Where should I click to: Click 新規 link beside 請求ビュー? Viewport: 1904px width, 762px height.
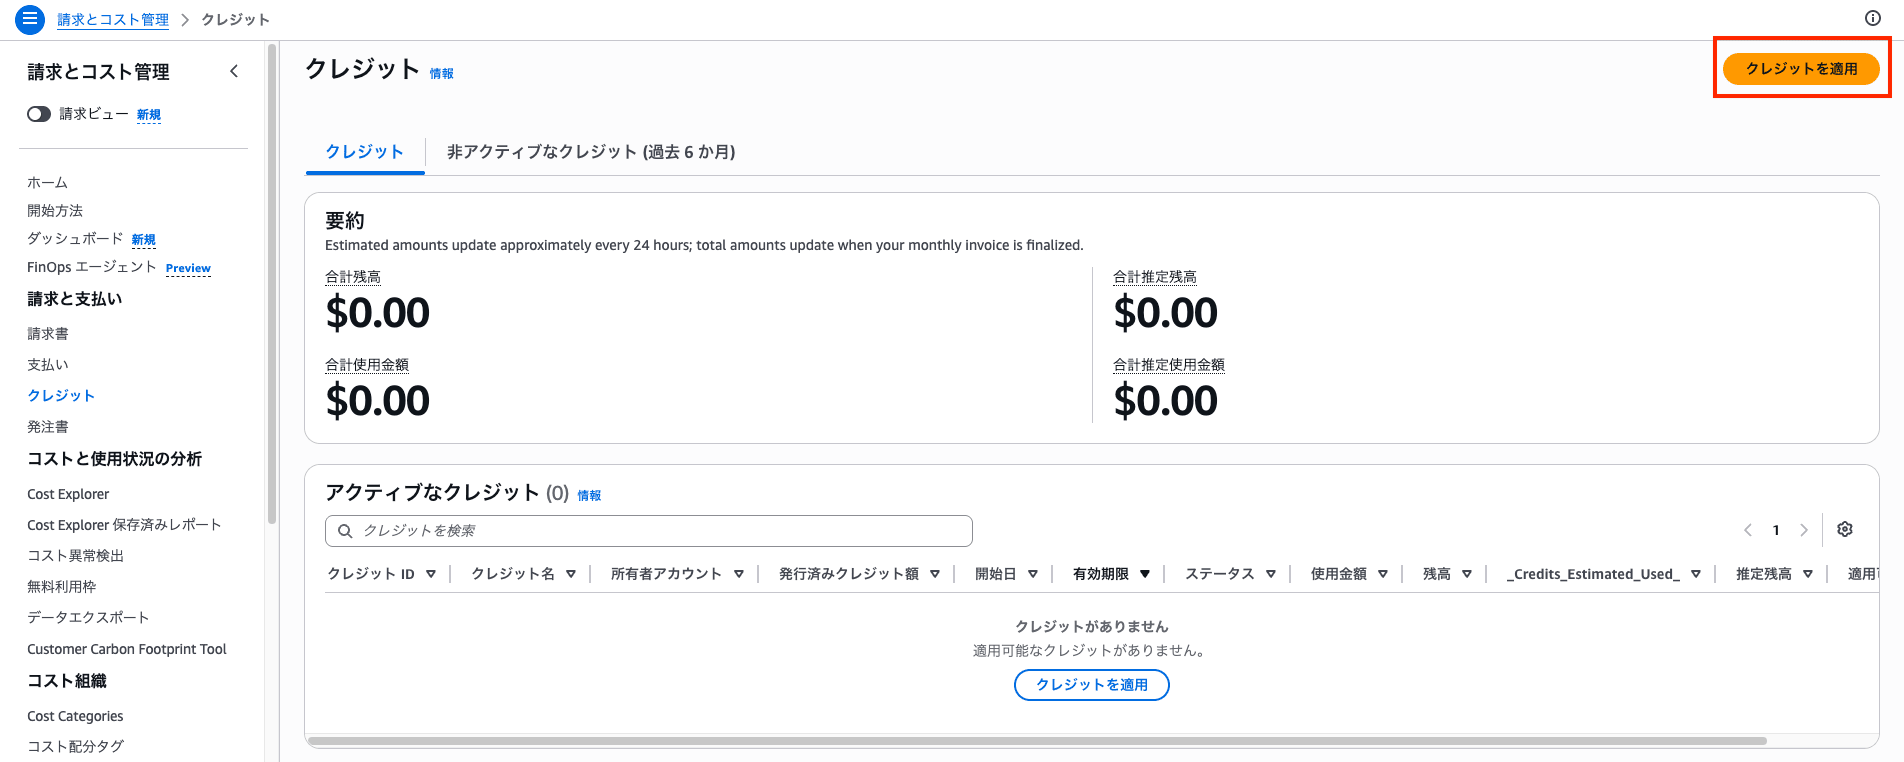click(x=149, y=115)
